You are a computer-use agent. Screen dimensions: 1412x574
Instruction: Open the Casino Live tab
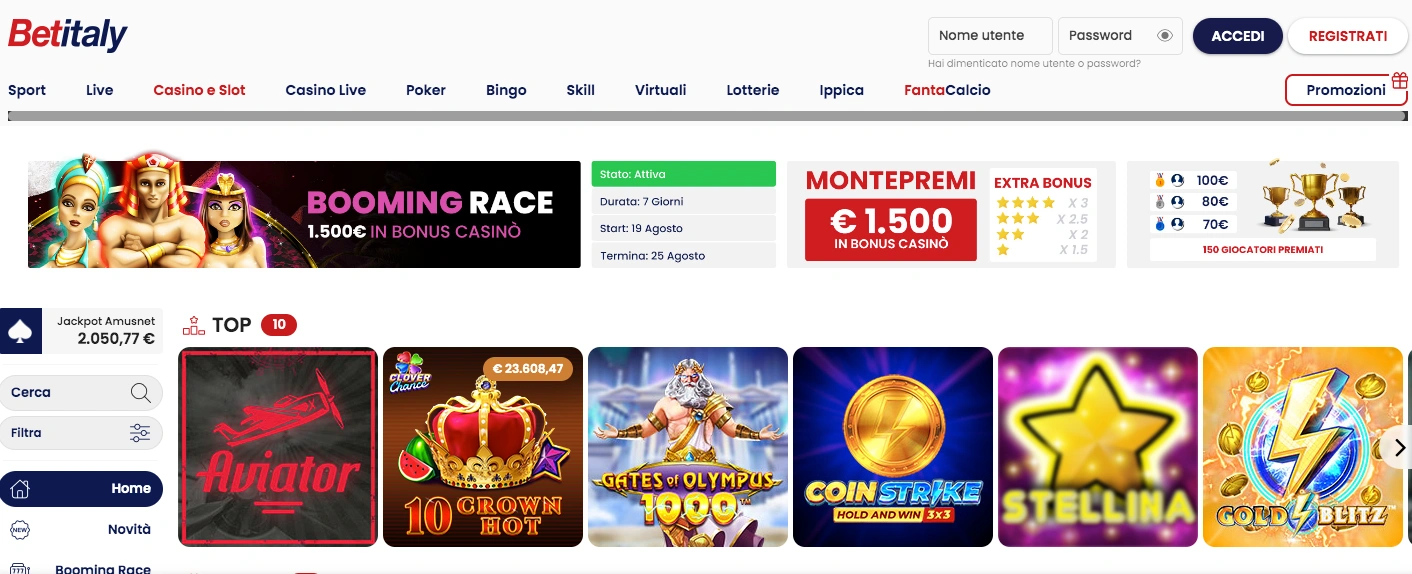(x=325, y=90)
